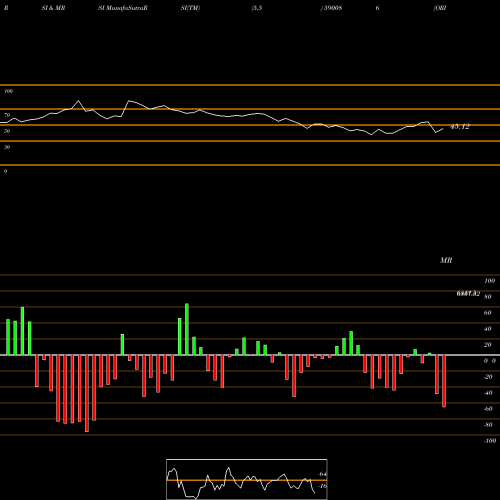Click the '(5,5' parameter text in header
The image size is (500, 500).
(257, 8)
